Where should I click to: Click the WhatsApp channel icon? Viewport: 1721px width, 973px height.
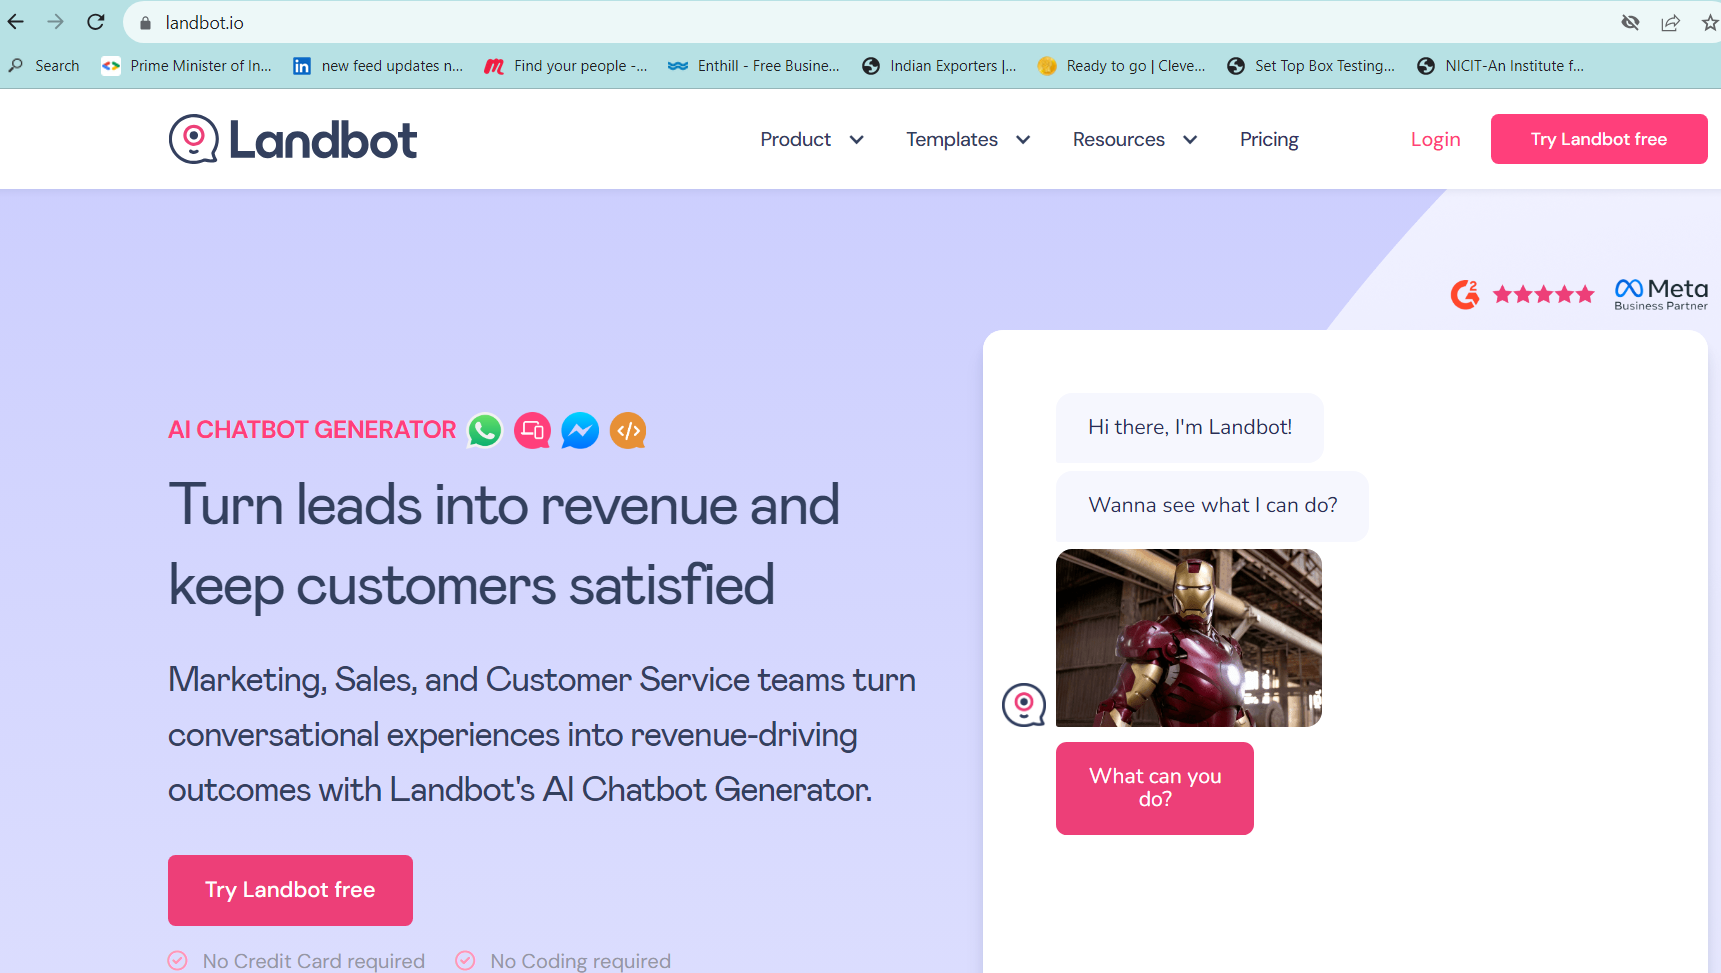485,431
